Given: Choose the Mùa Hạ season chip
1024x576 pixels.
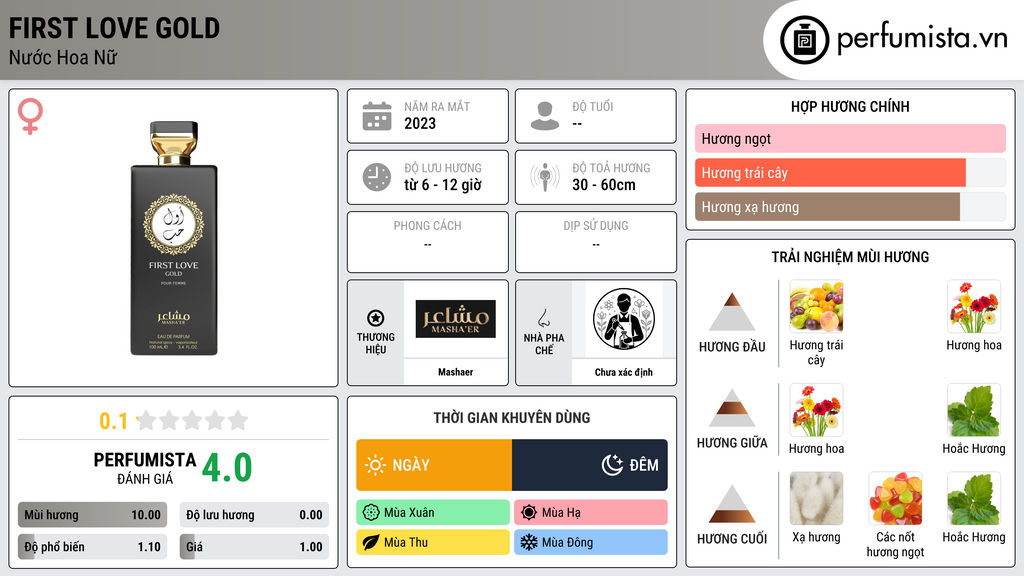Looking at the screenshot, I should [591, 512].
